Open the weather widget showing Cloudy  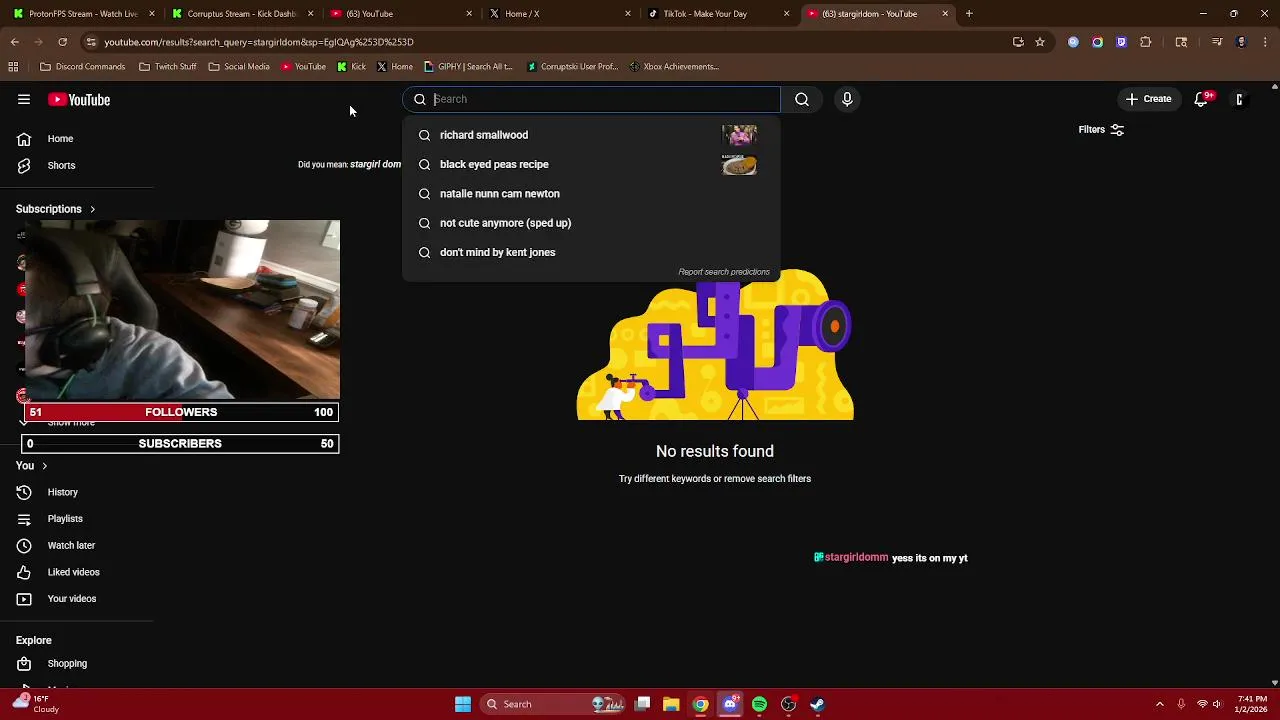[36, 704]
